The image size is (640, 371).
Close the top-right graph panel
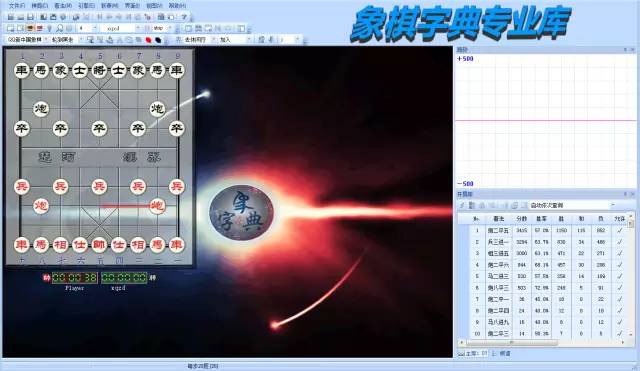(x=633, y=49)
